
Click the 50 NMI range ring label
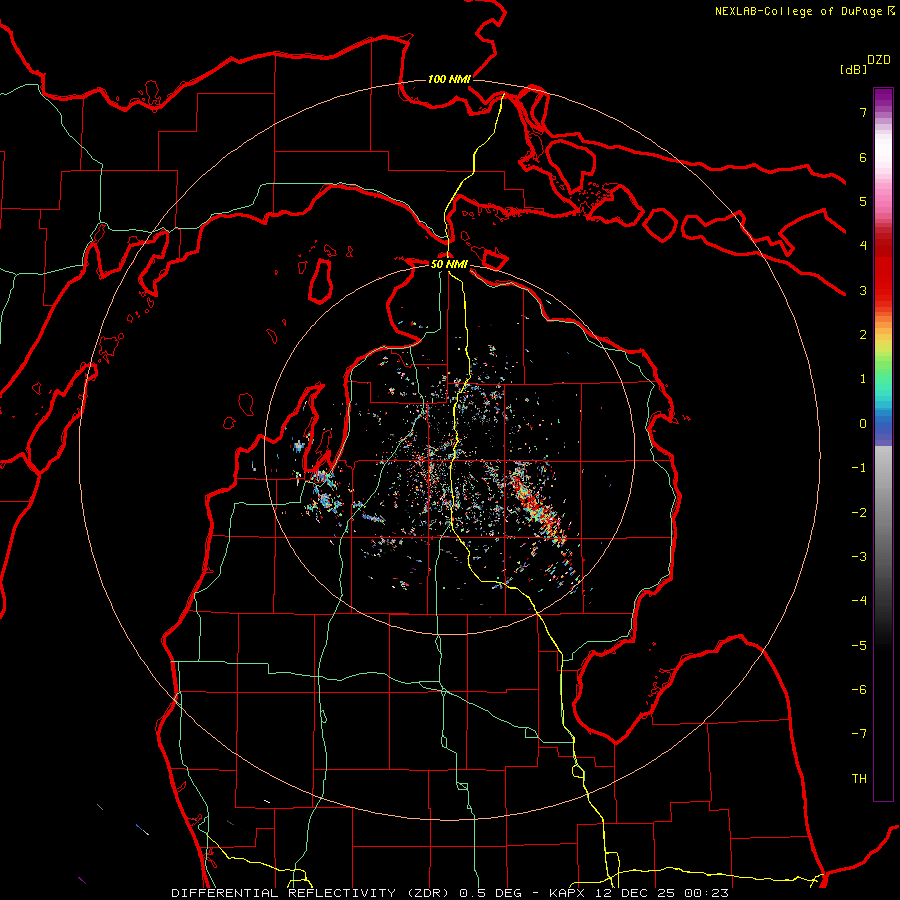click(x=449, y=265)
